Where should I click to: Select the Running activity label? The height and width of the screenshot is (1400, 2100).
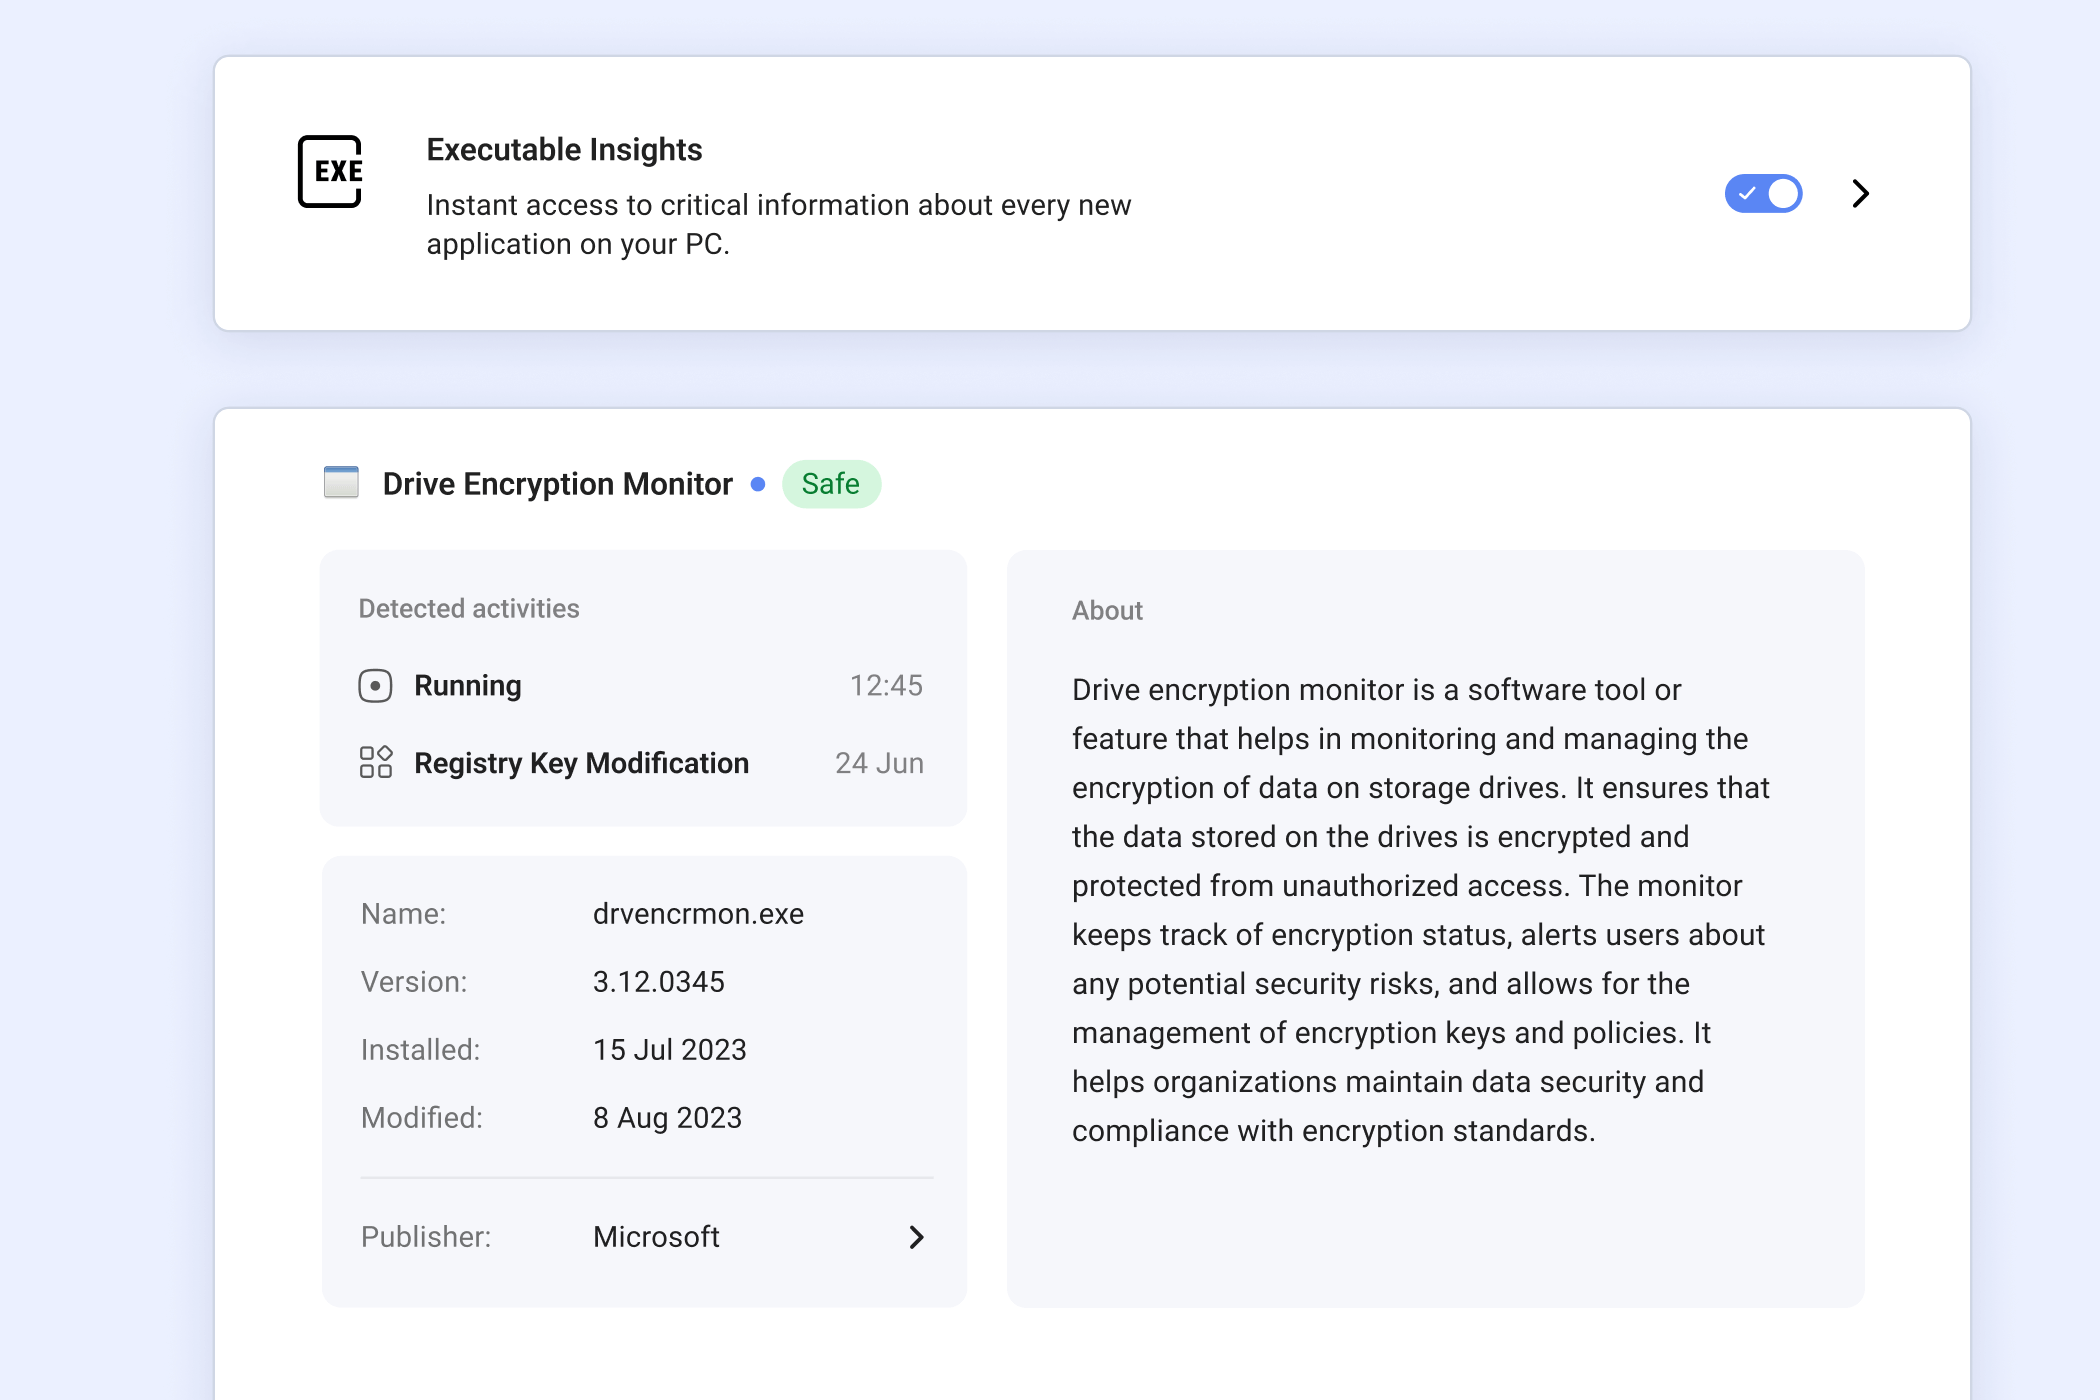(468, 686)
